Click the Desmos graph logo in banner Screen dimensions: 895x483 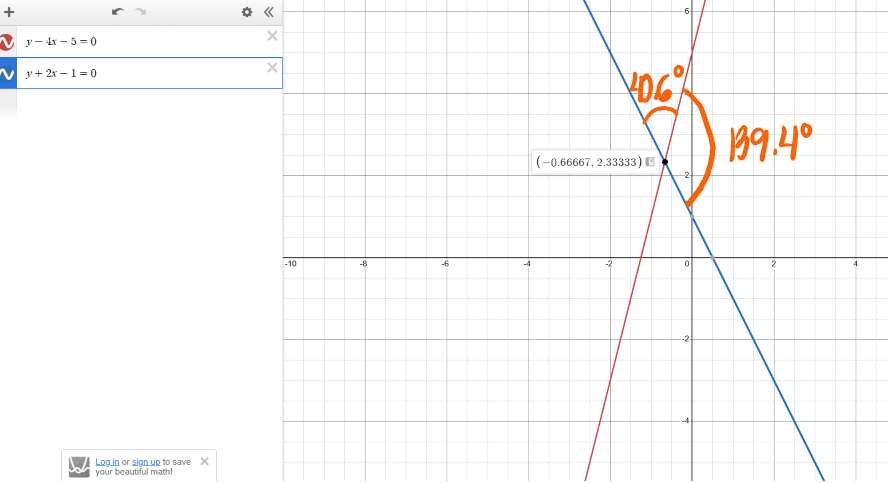[79, 466]
